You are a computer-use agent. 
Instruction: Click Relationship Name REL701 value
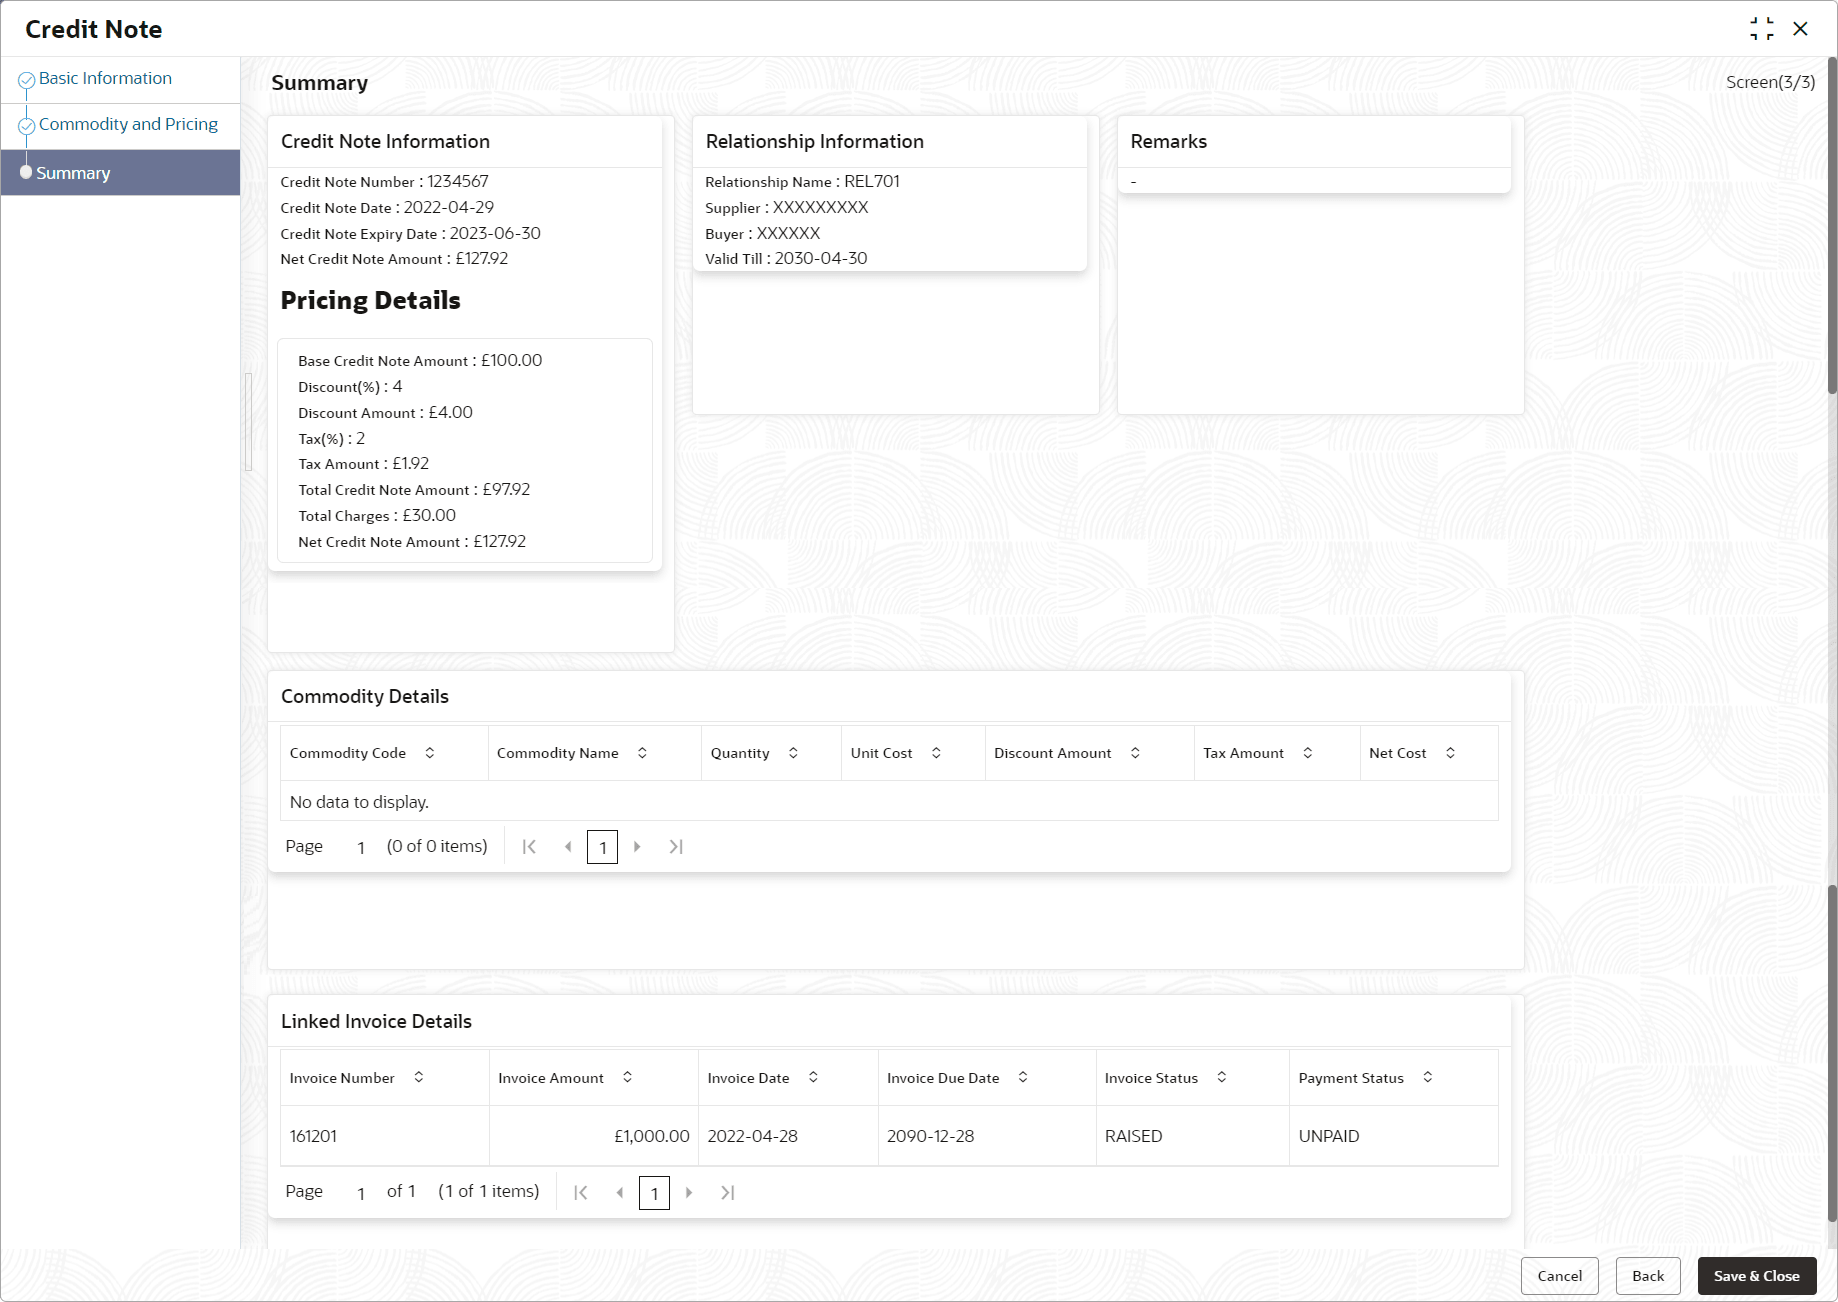(872, 181)
